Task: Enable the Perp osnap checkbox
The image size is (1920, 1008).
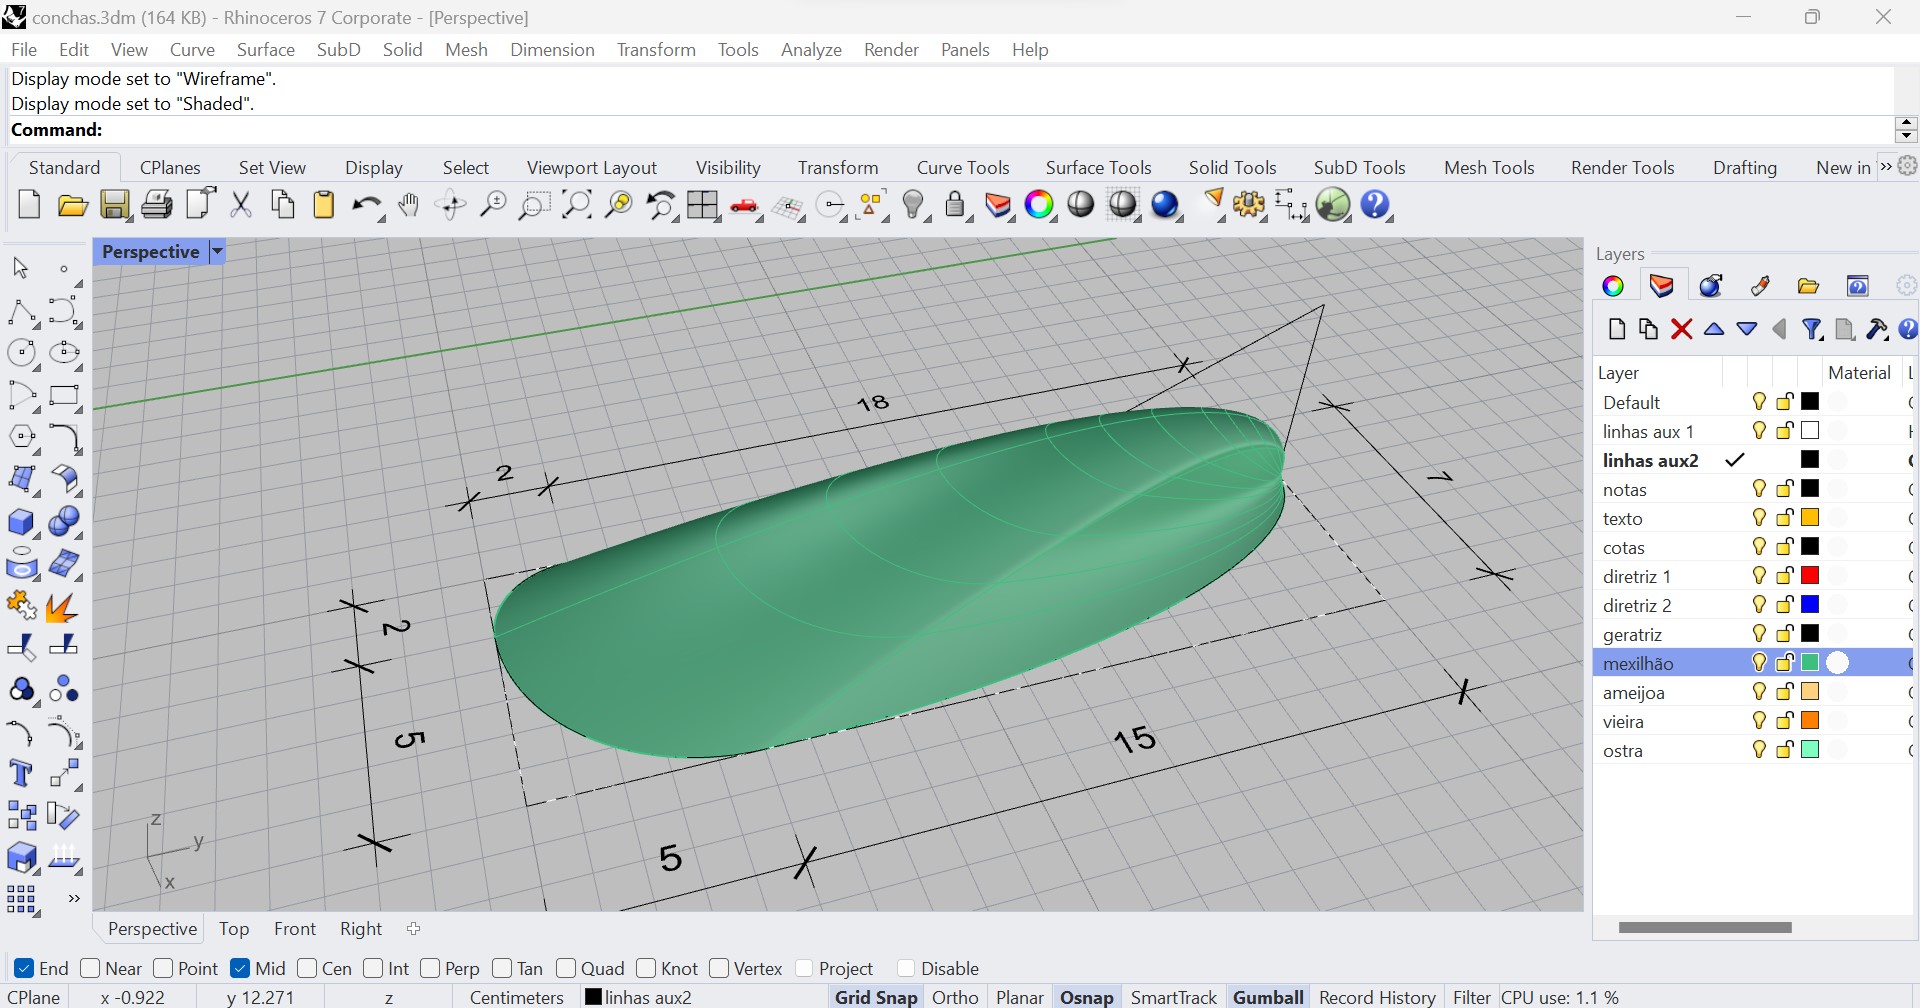Action: (430, 968)
